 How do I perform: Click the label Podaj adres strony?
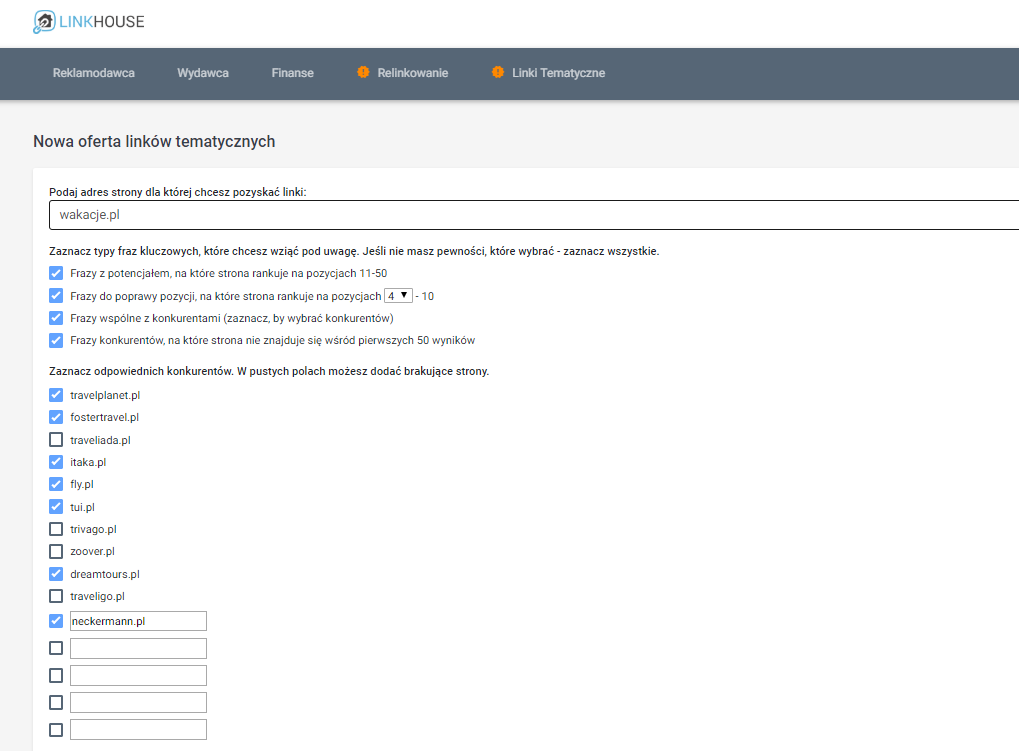(x=177, y=192)
